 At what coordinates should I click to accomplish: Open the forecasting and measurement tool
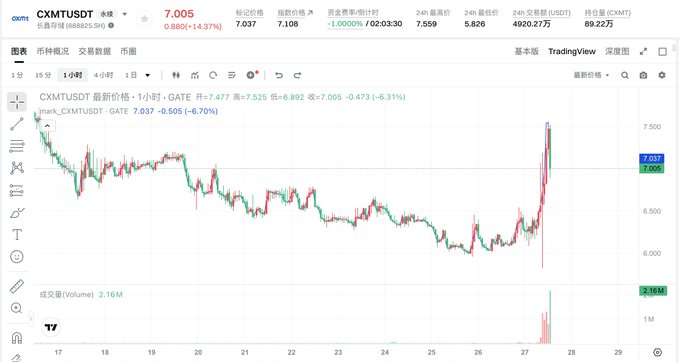[x=17, y=190]
